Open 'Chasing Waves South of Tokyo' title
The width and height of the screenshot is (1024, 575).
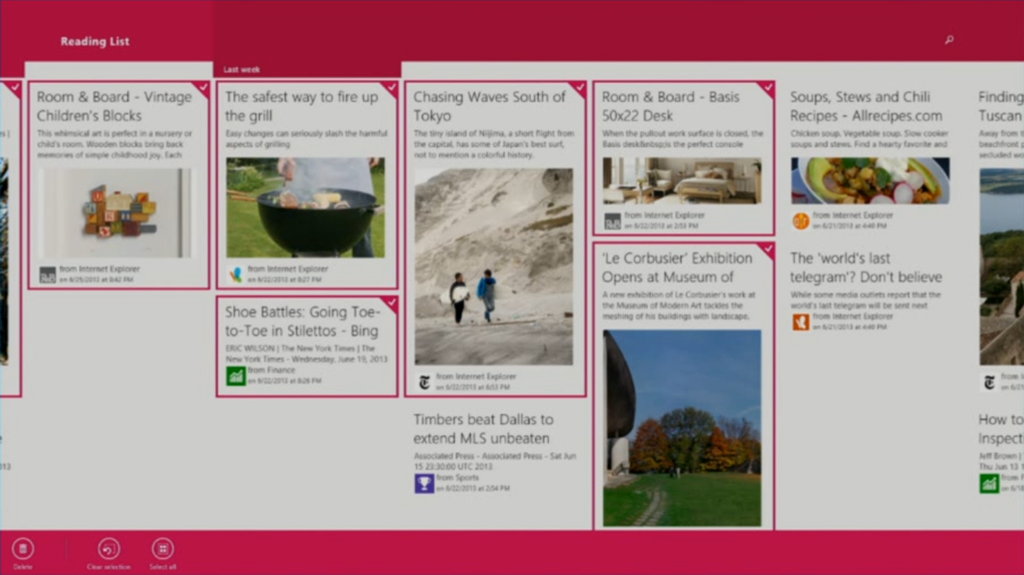coord(489,106)
